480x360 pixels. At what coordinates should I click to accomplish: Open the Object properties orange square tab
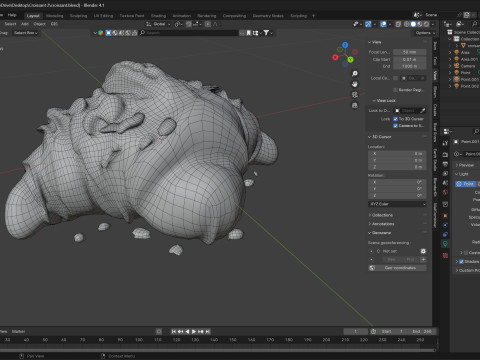click(445, 216)
